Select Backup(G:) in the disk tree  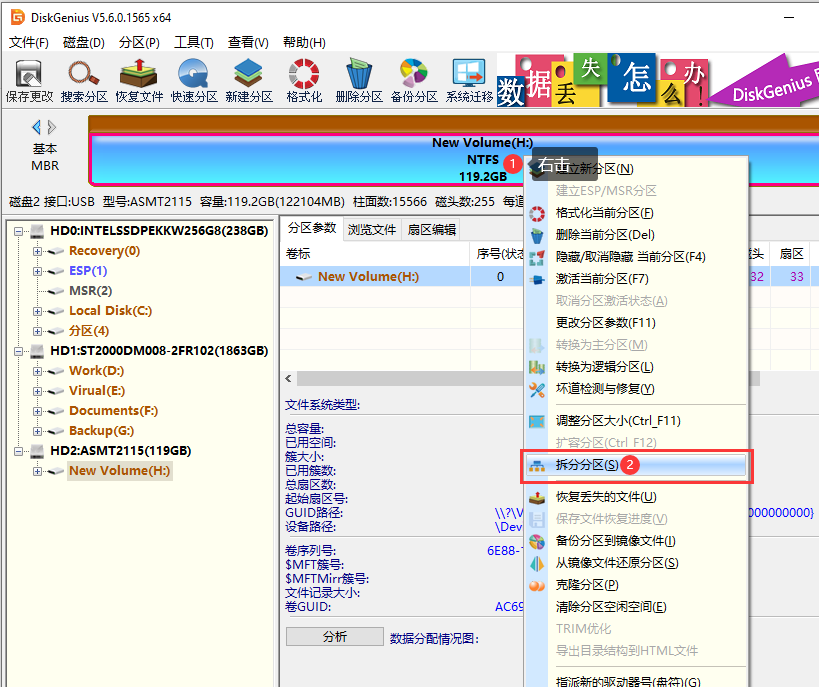tap(101, 431)
